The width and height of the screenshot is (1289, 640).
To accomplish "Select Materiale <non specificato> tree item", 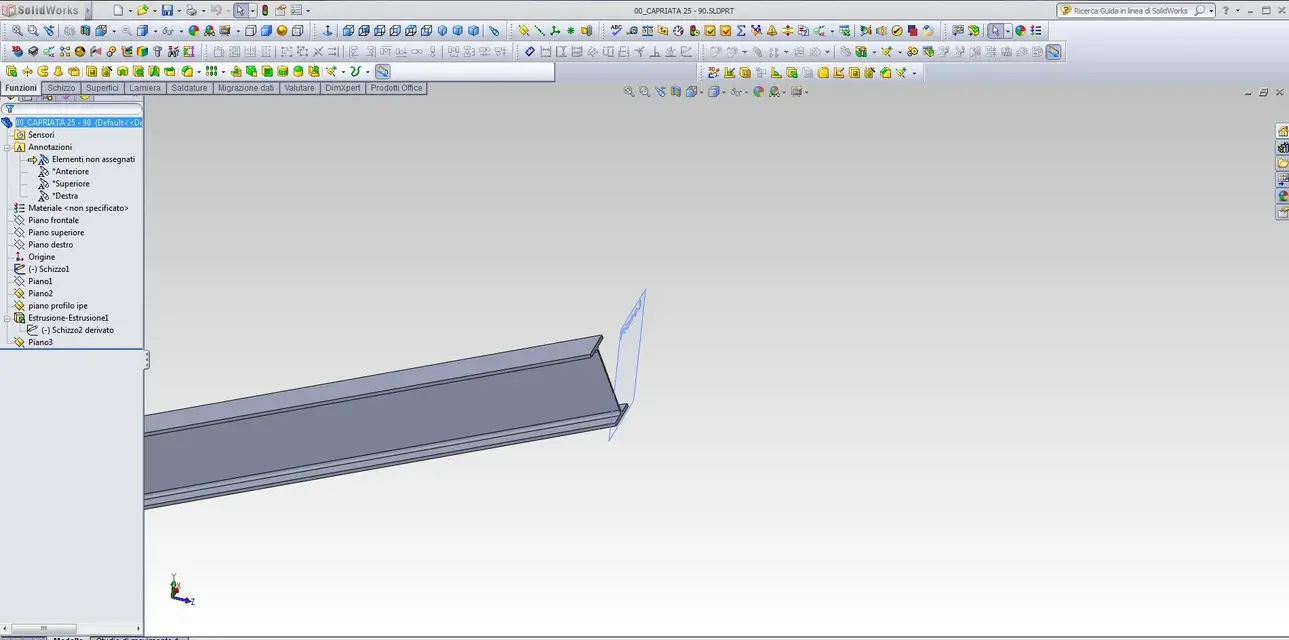I will (78, 208).
